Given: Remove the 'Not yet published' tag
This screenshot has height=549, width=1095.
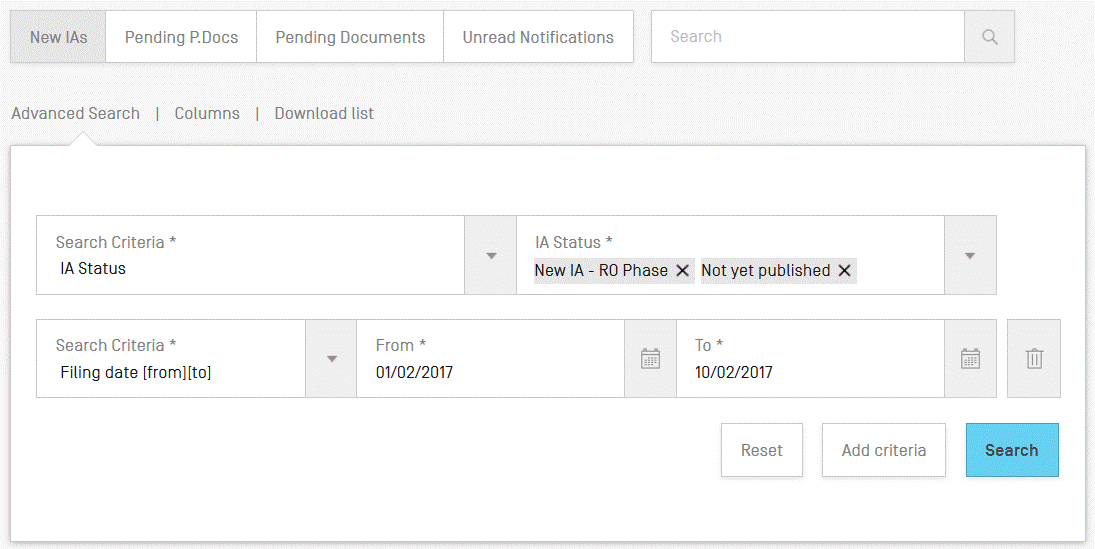Looking at the screenshot, I should click(844, 270).
